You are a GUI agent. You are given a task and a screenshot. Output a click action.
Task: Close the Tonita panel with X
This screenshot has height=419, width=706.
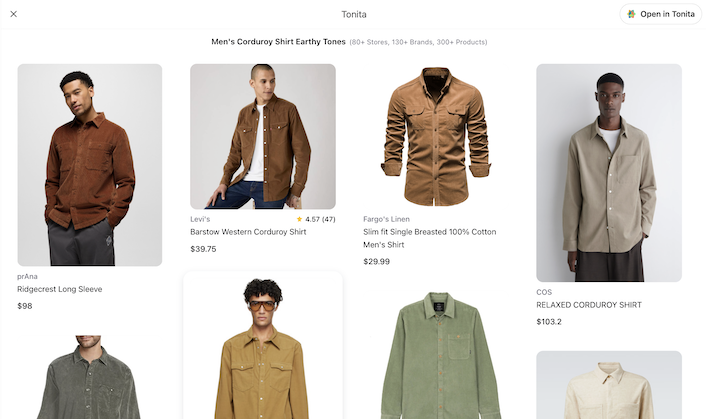point(13,14)
